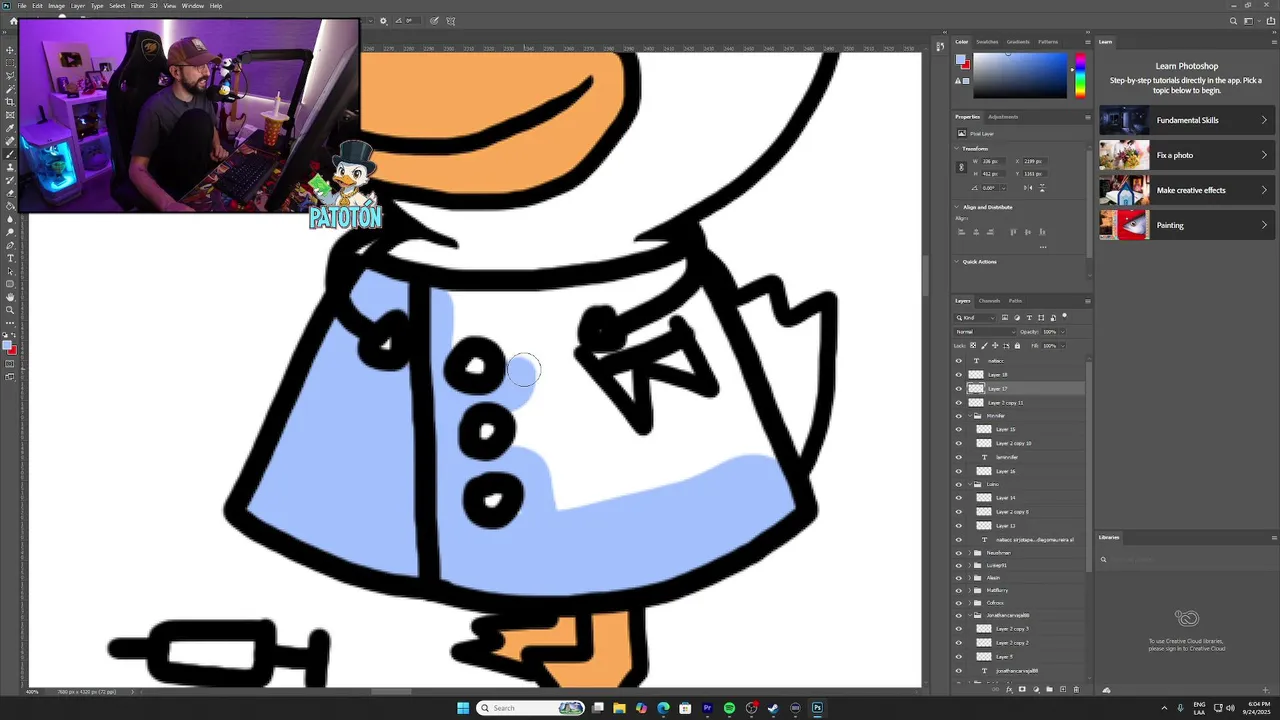Screen dimensions: 1280x720
Task: Open the Fundamental Skills tutorial
Action: (x=1185, y=120)
